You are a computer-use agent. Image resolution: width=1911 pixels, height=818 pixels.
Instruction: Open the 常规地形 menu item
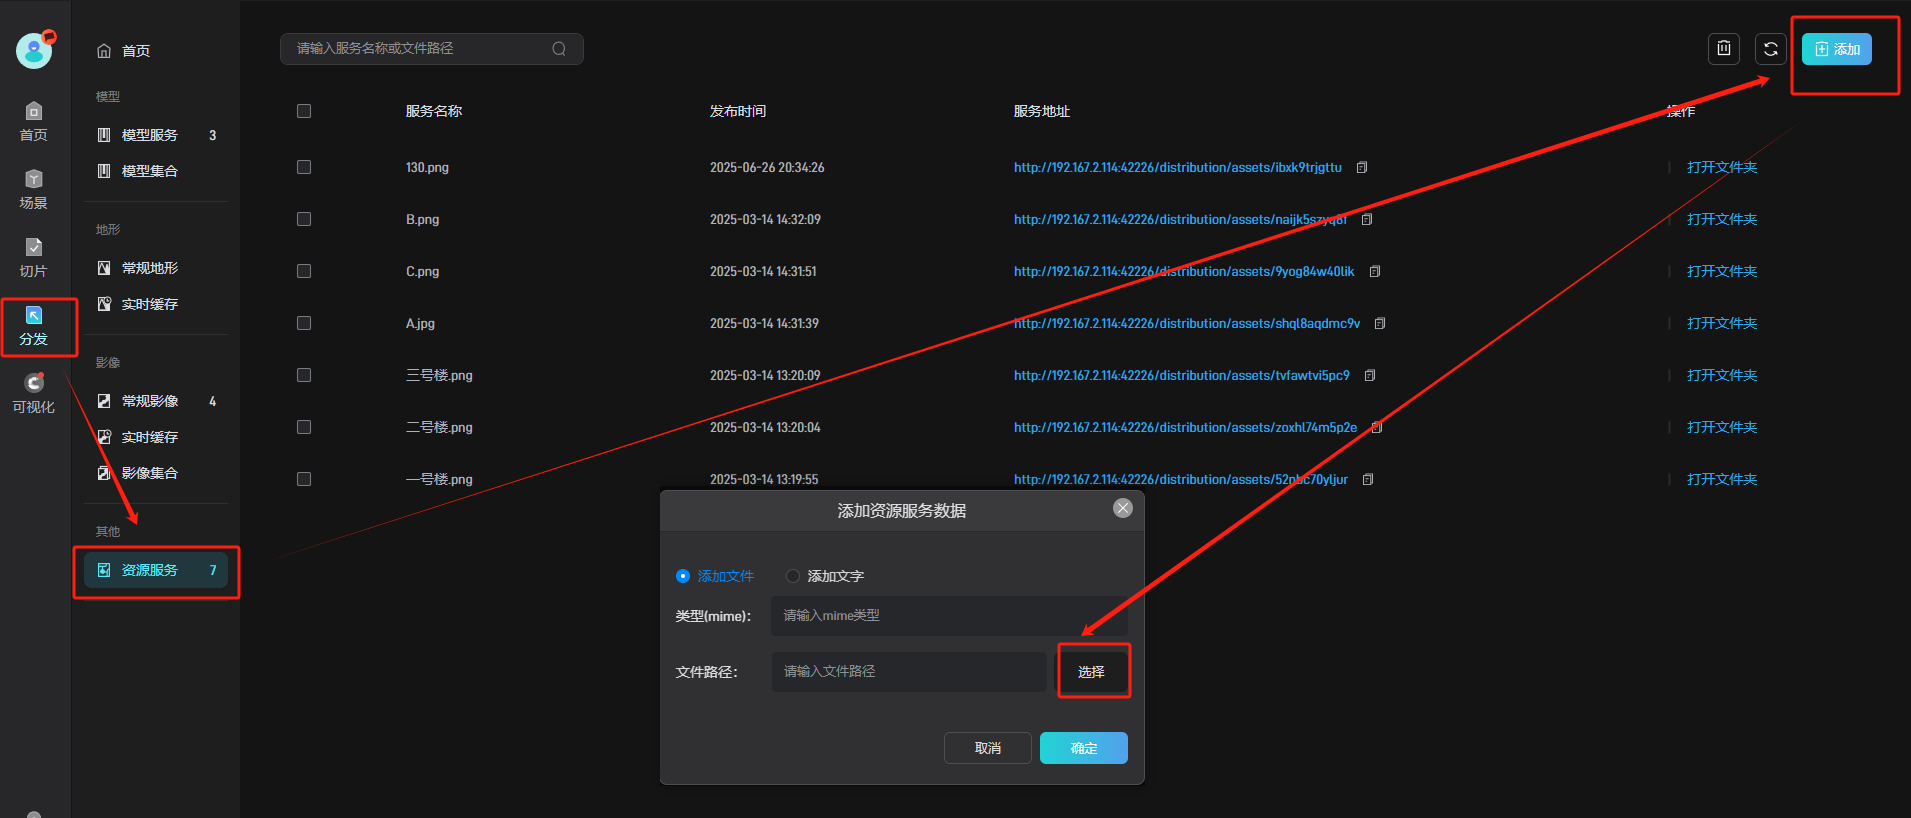tap(156, 268)
